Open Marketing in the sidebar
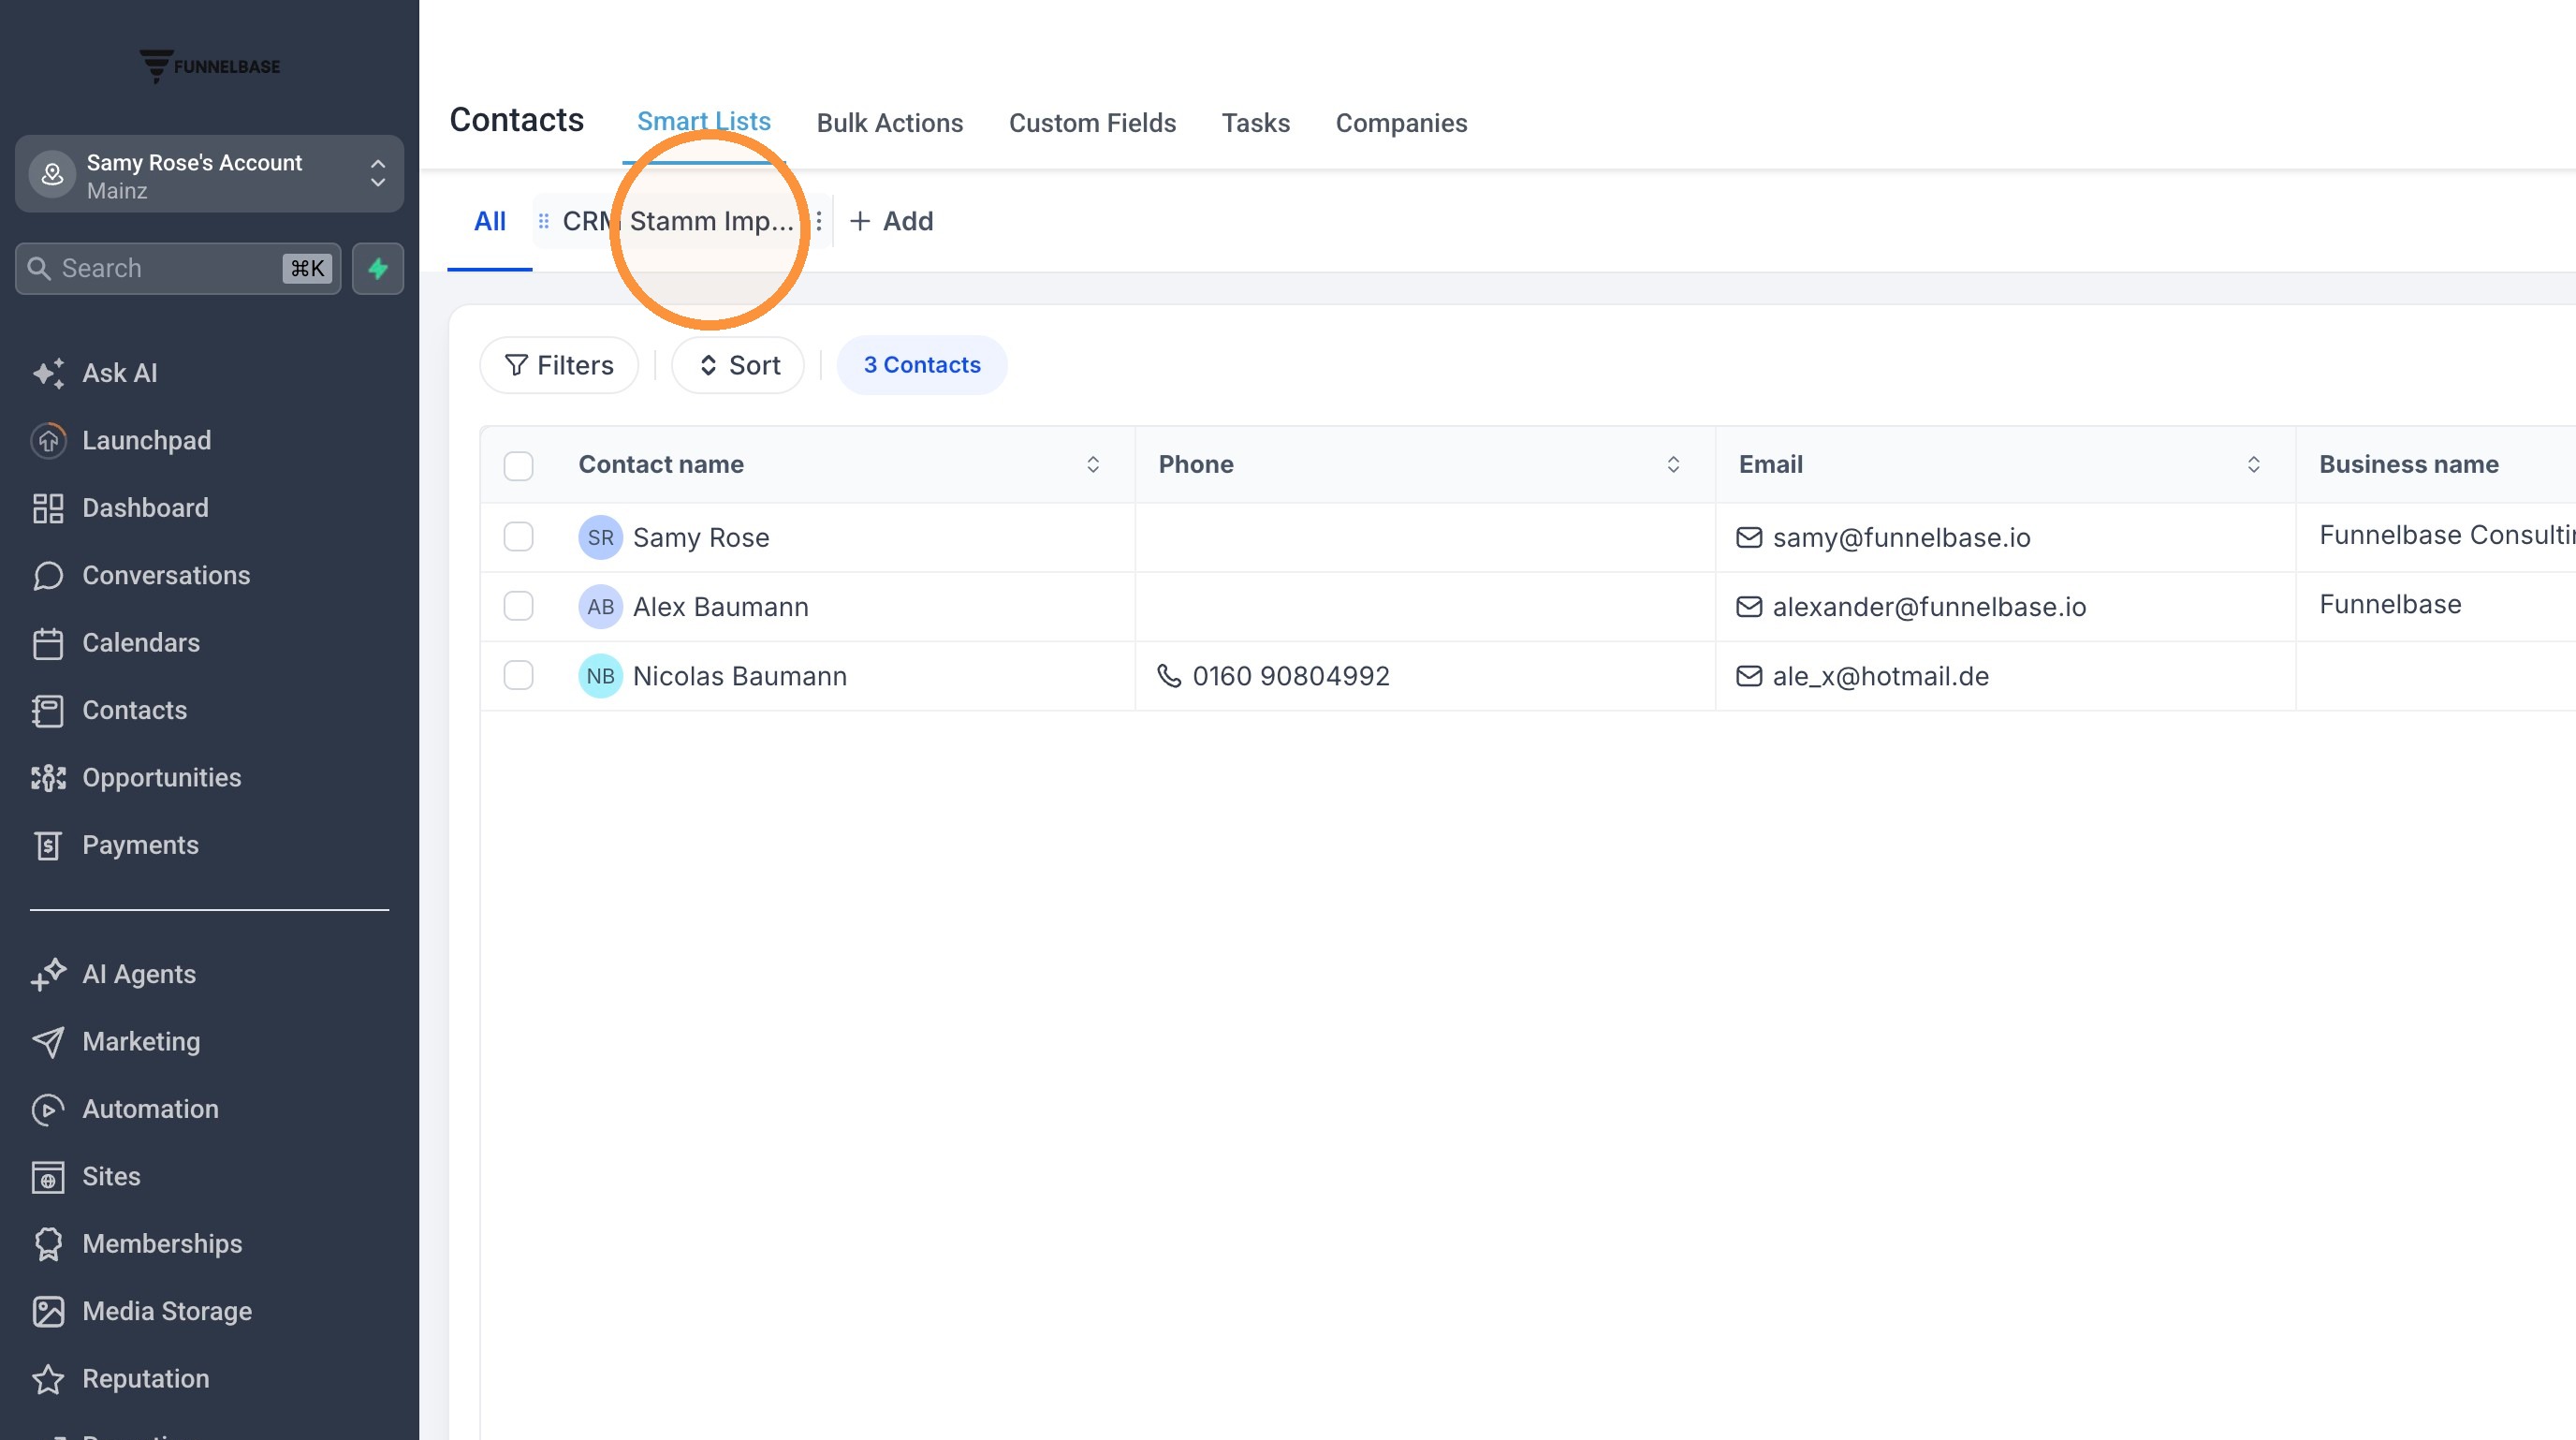The image size is (2576, 1440). pyautogui.click(x=116, y=1042)
